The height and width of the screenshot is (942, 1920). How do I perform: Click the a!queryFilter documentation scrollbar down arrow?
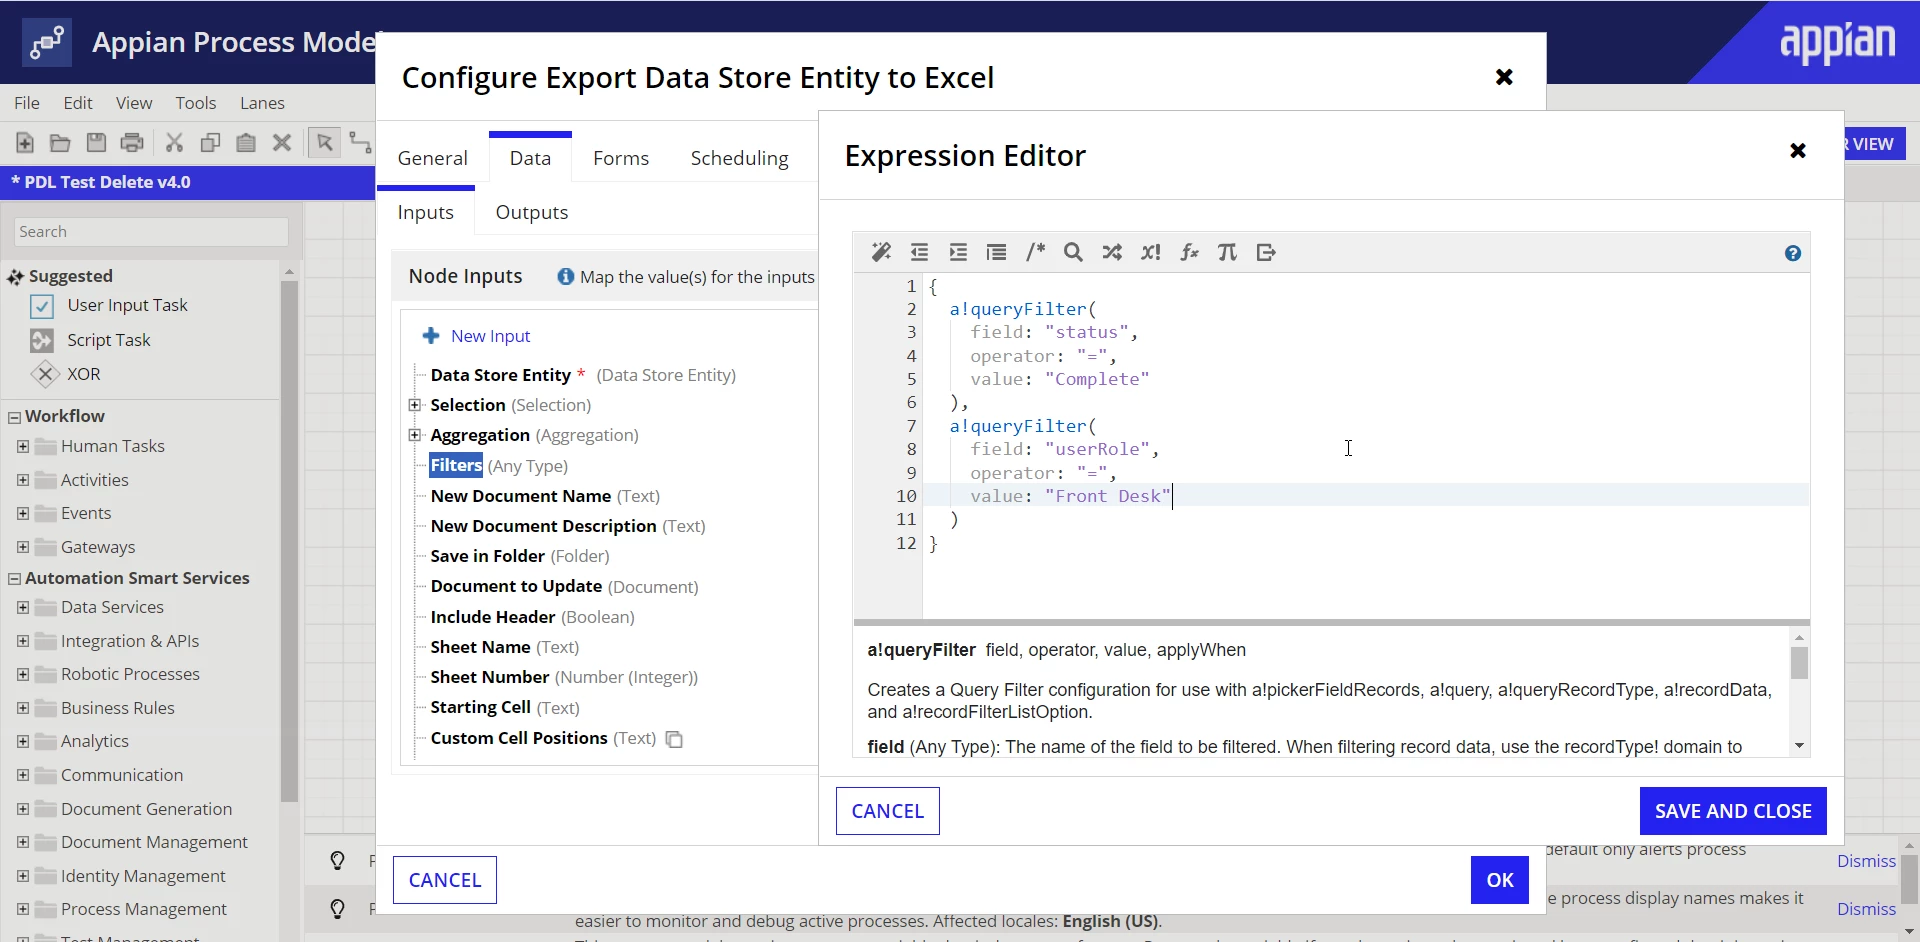tap(1799, 746)
